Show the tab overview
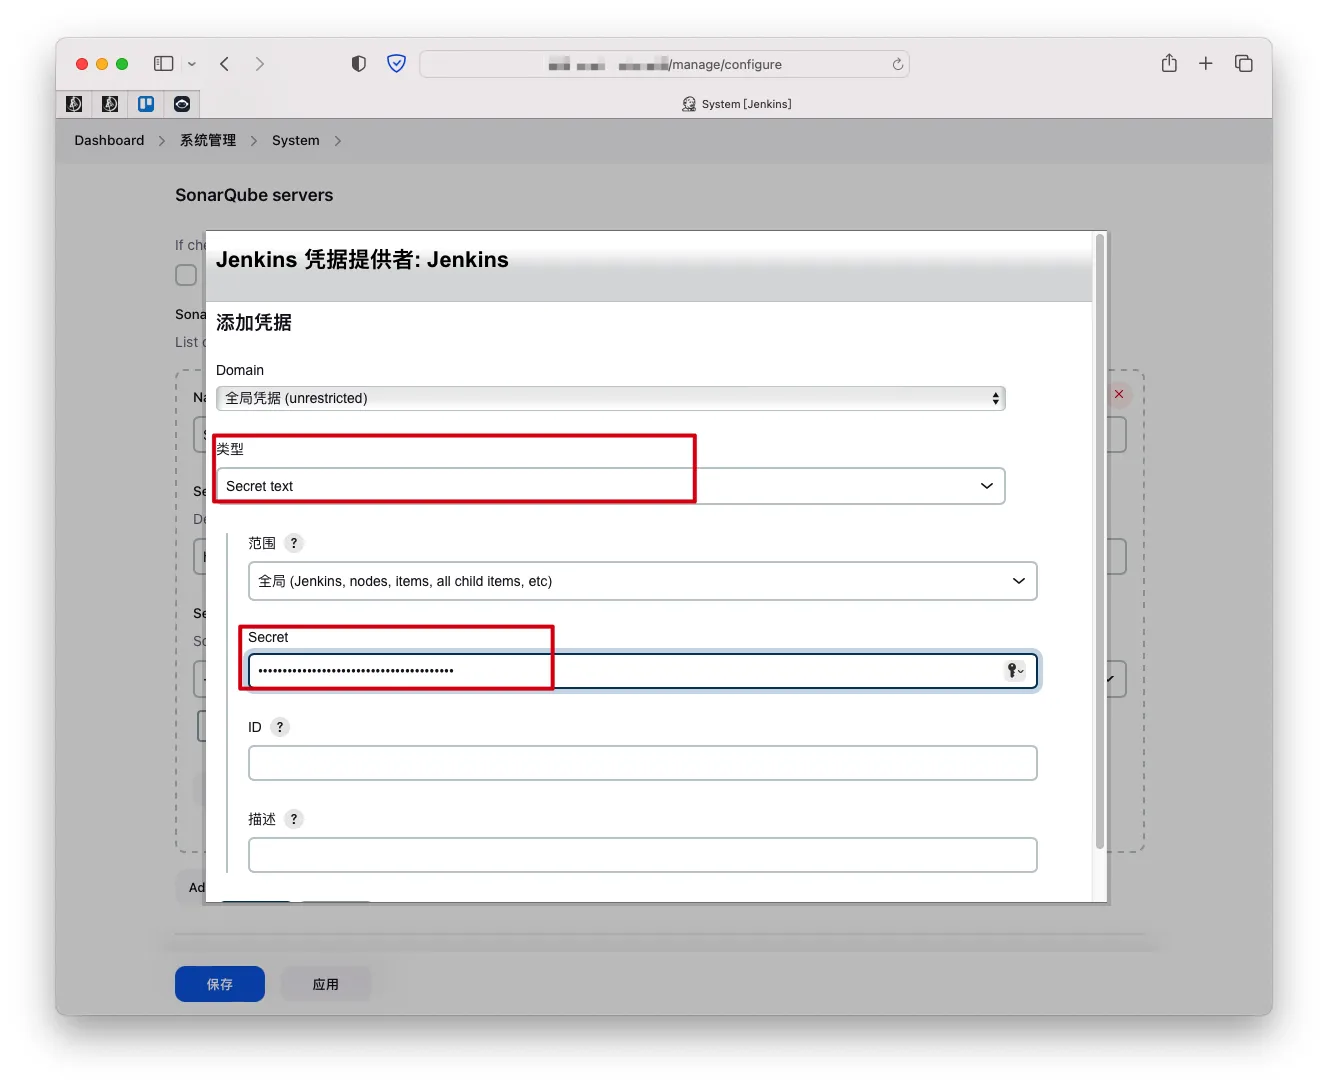This screenshot has width=1328, height=1089. [1244, 64]
